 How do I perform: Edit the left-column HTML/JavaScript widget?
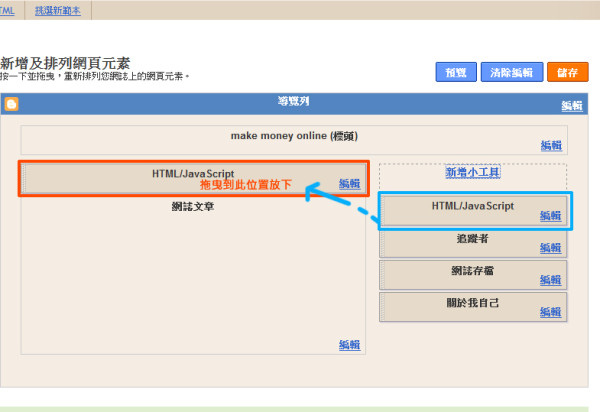[x=349, y=184]
